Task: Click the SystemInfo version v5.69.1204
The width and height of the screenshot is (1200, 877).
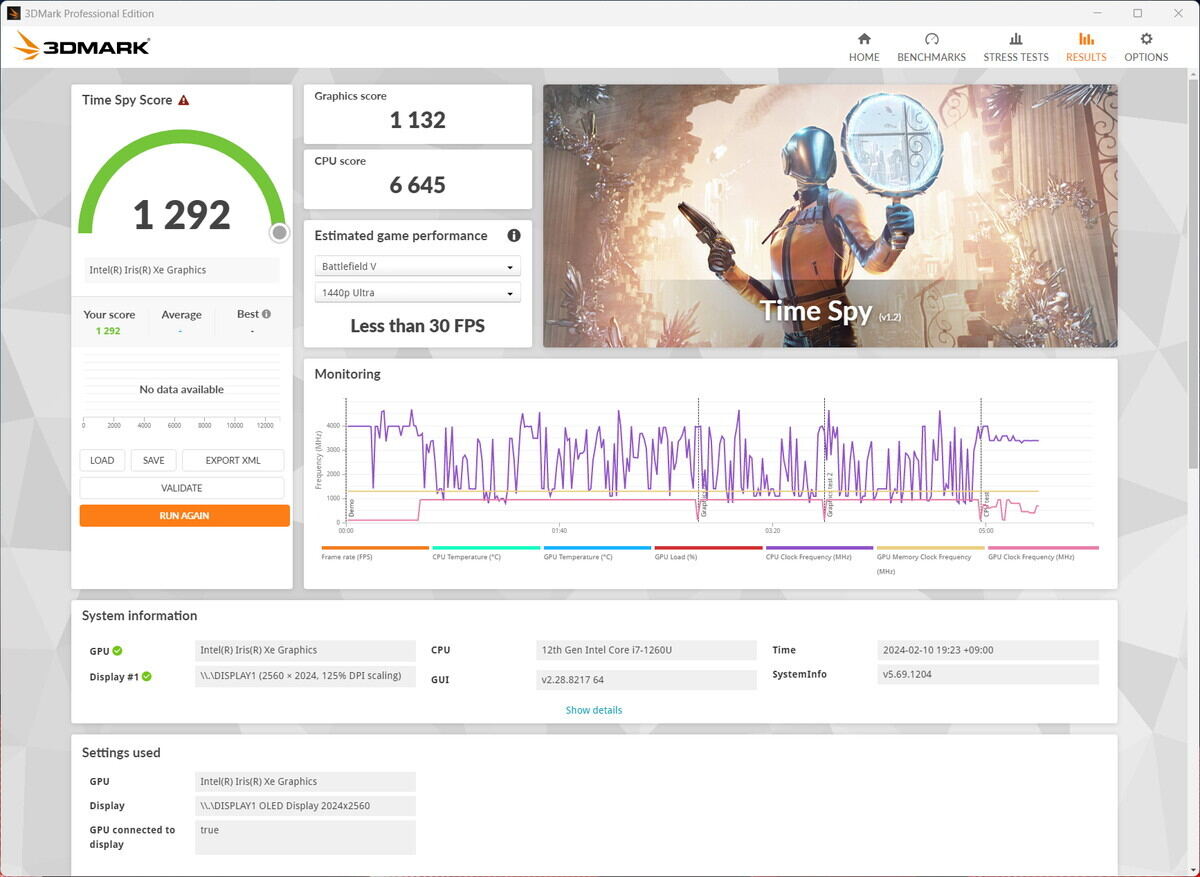Action: tap(988, 674)
